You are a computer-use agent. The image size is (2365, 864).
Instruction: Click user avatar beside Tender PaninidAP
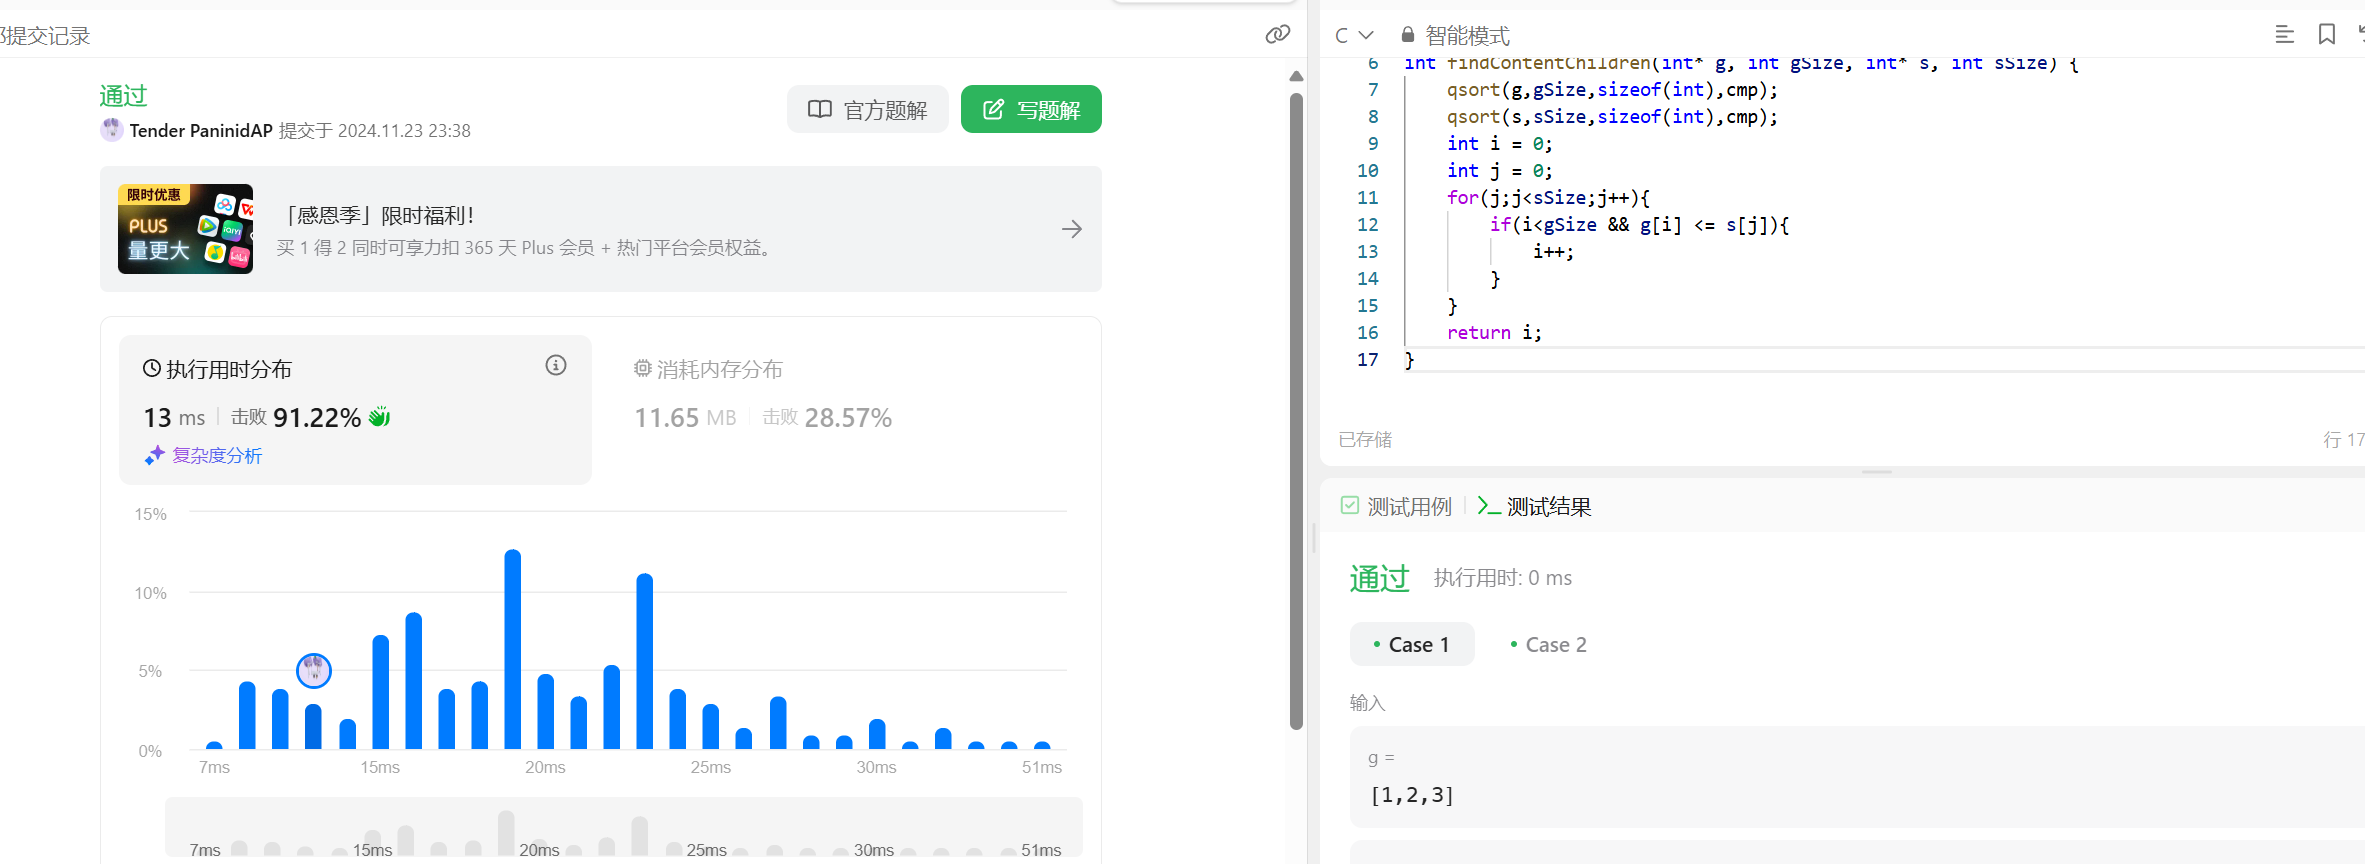112,130
